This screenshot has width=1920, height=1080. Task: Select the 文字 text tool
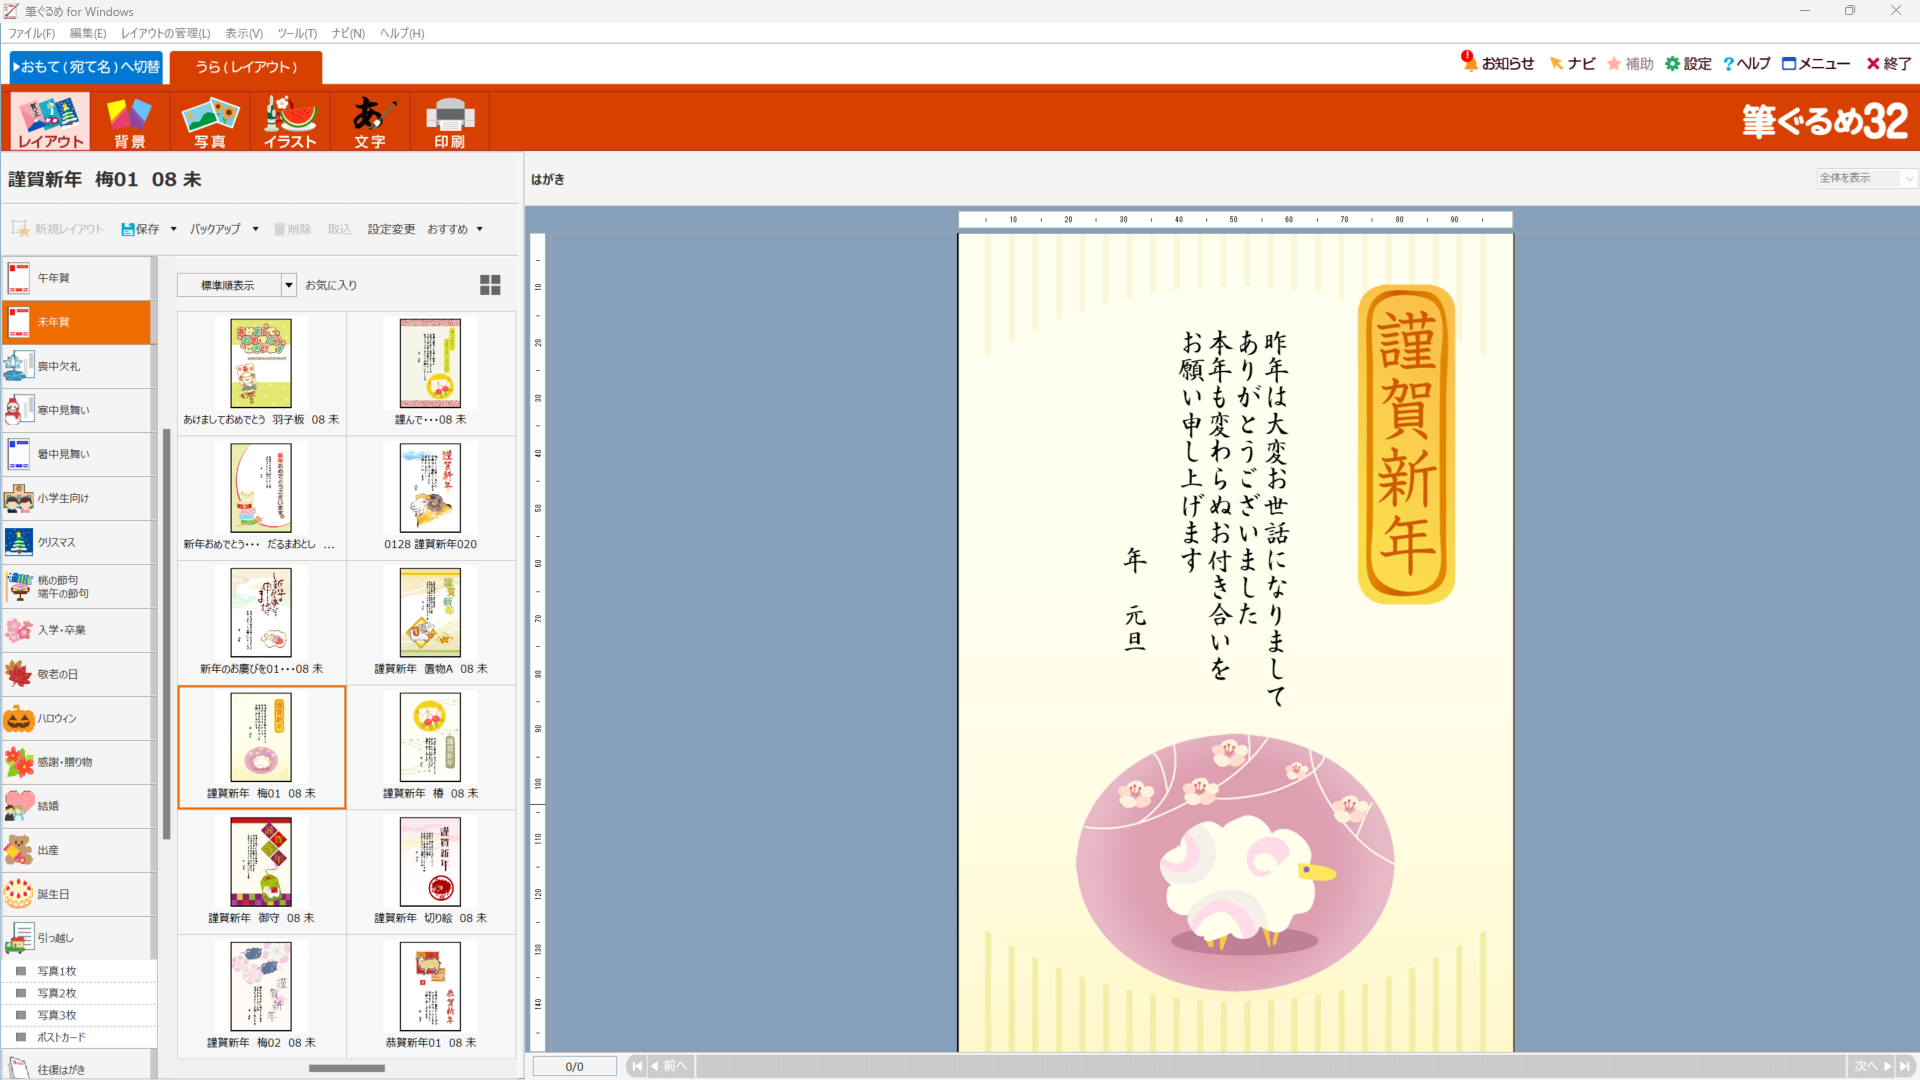tap(370, 121)
